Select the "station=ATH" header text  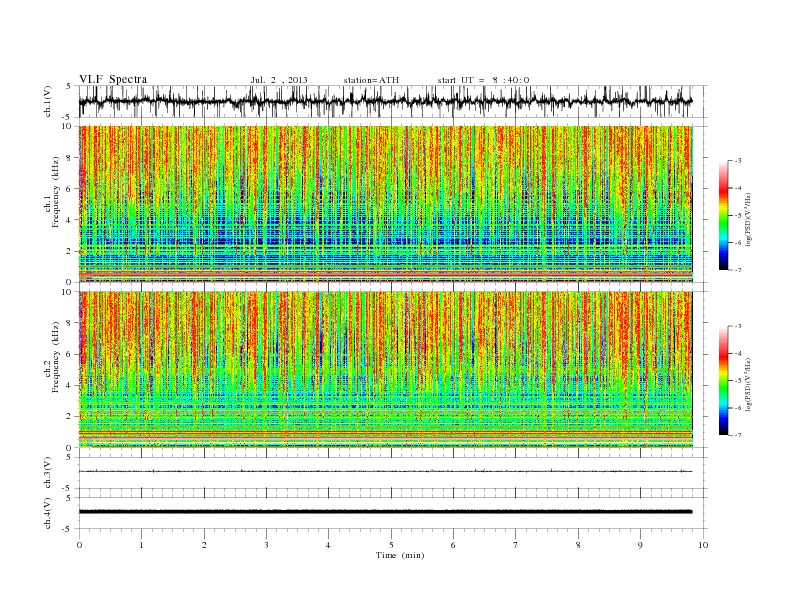coord(371,80)
